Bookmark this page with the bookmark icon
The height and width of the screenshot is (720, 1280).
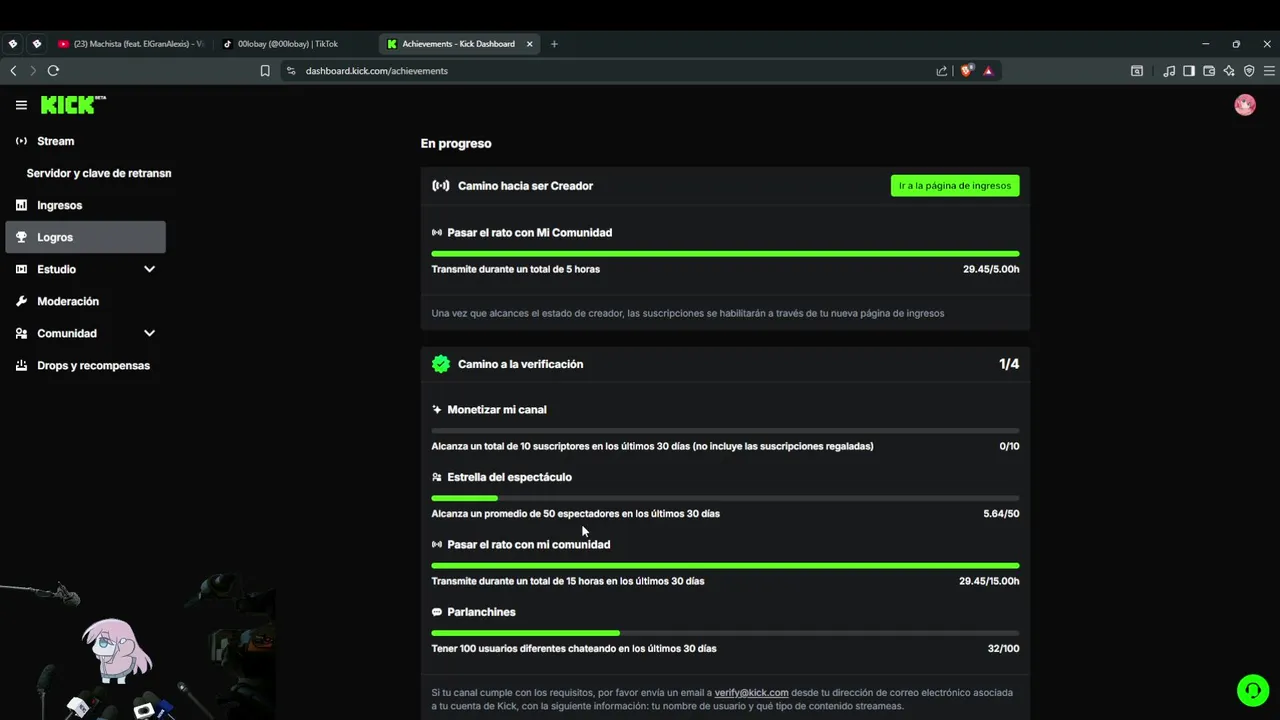click(x=265, y=71)
